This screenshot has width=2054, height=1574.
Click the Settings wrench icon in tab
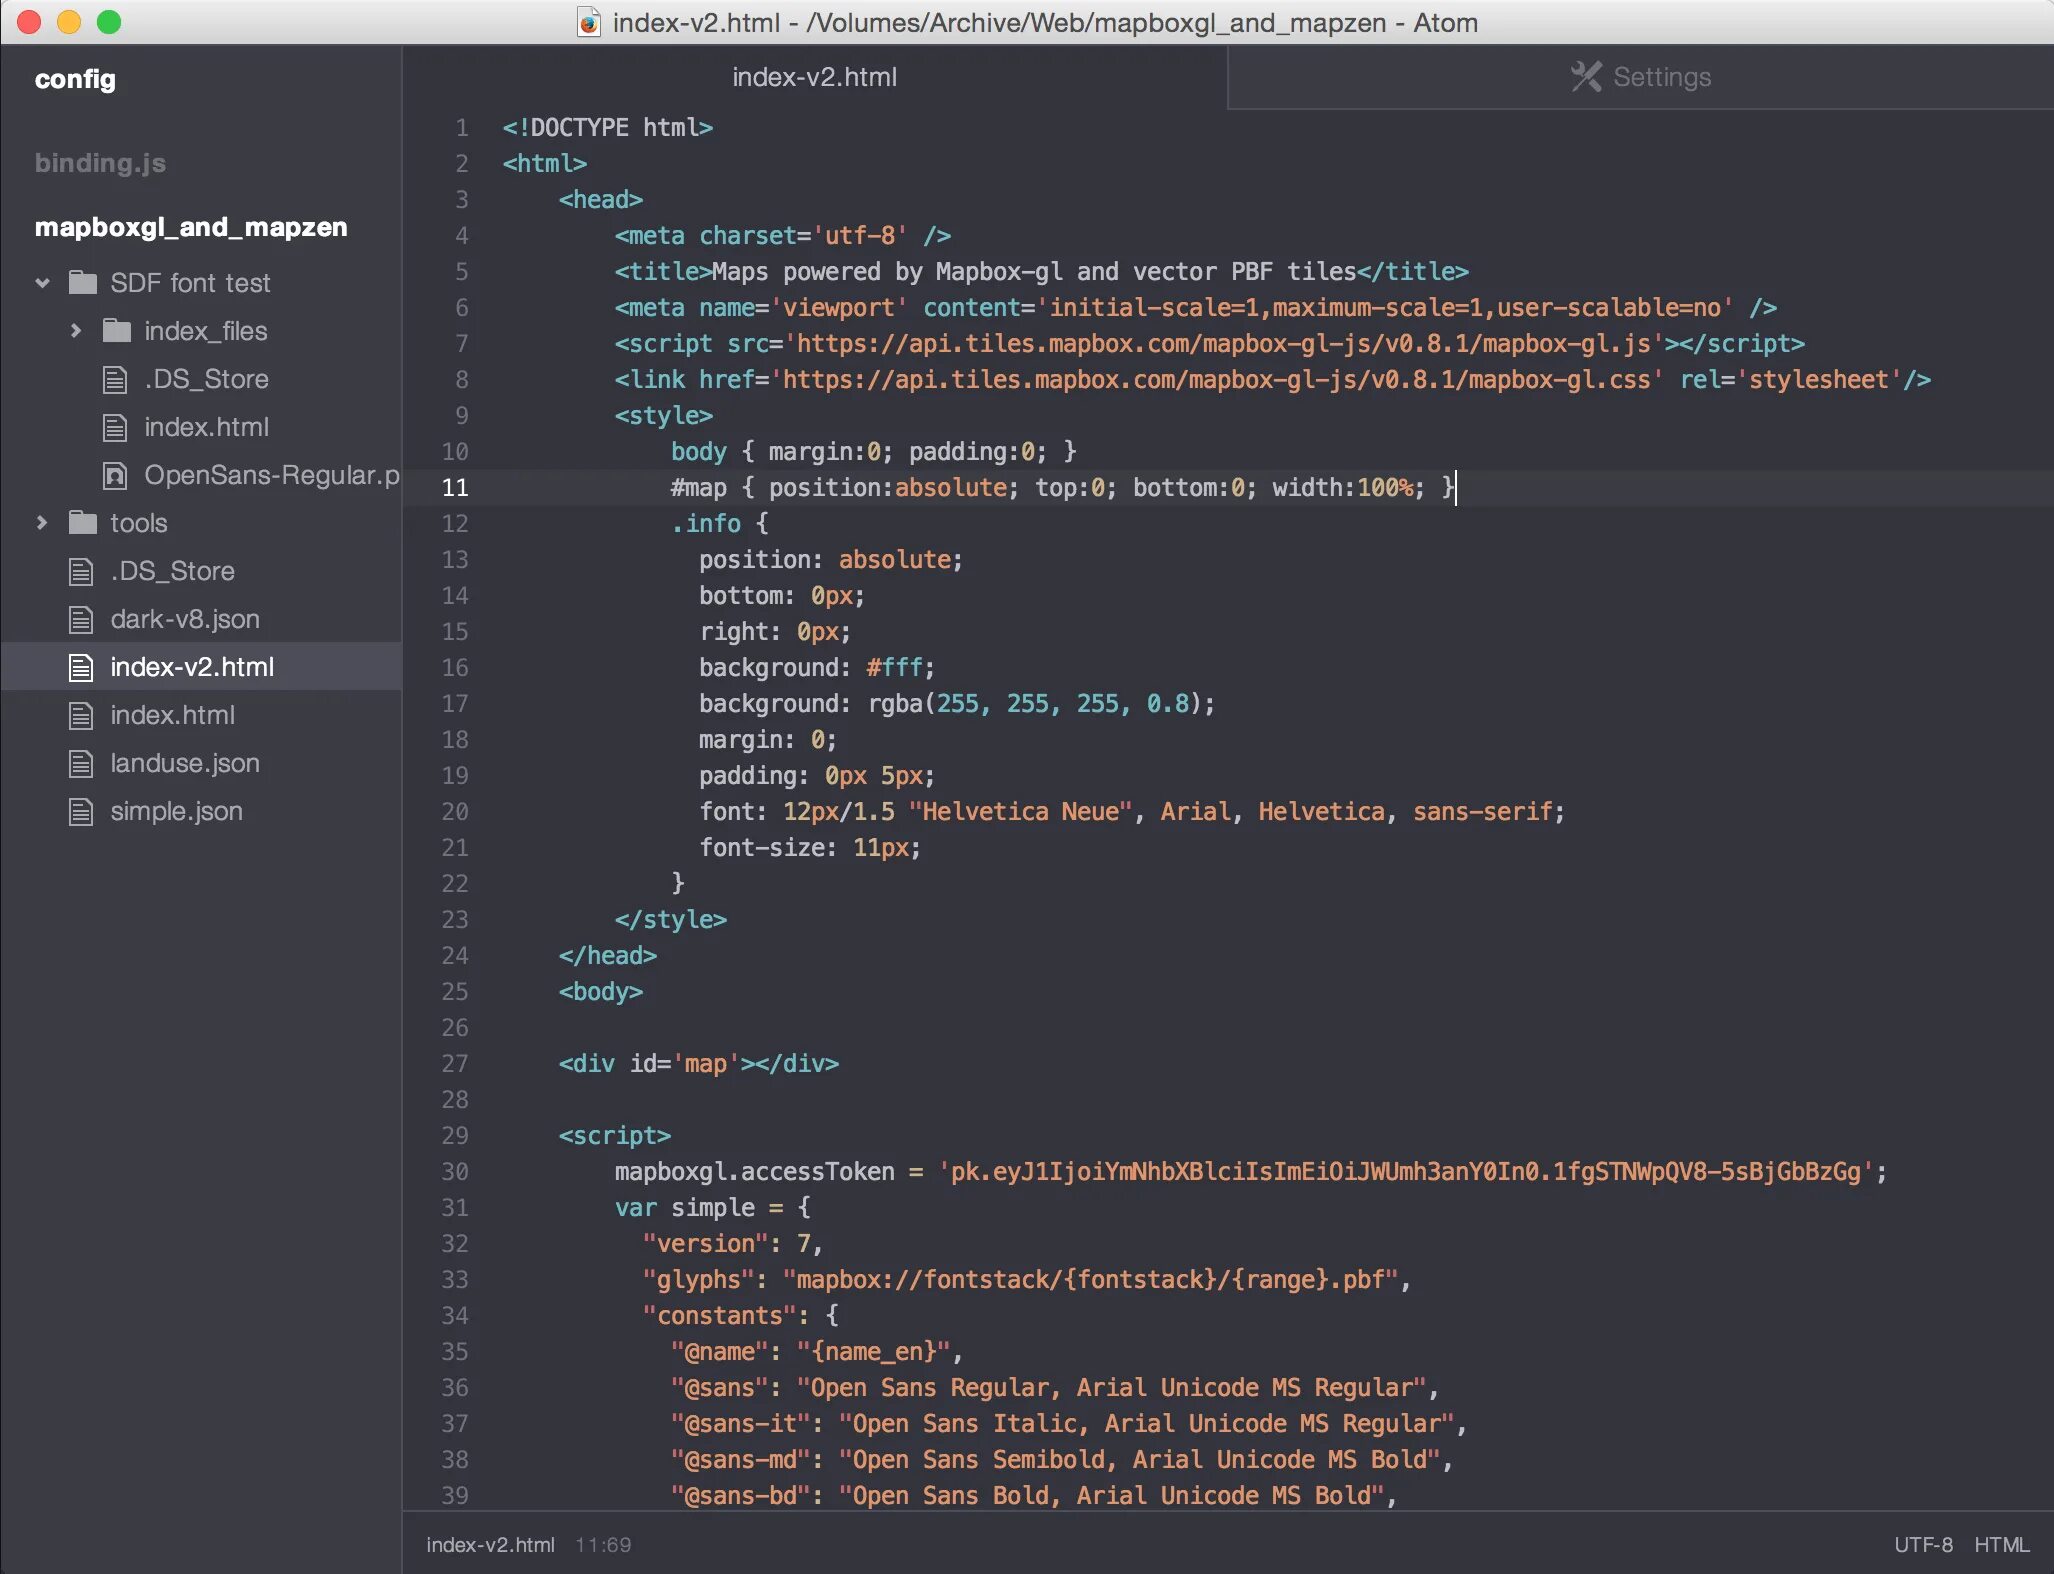click(x=1586, y=77)
